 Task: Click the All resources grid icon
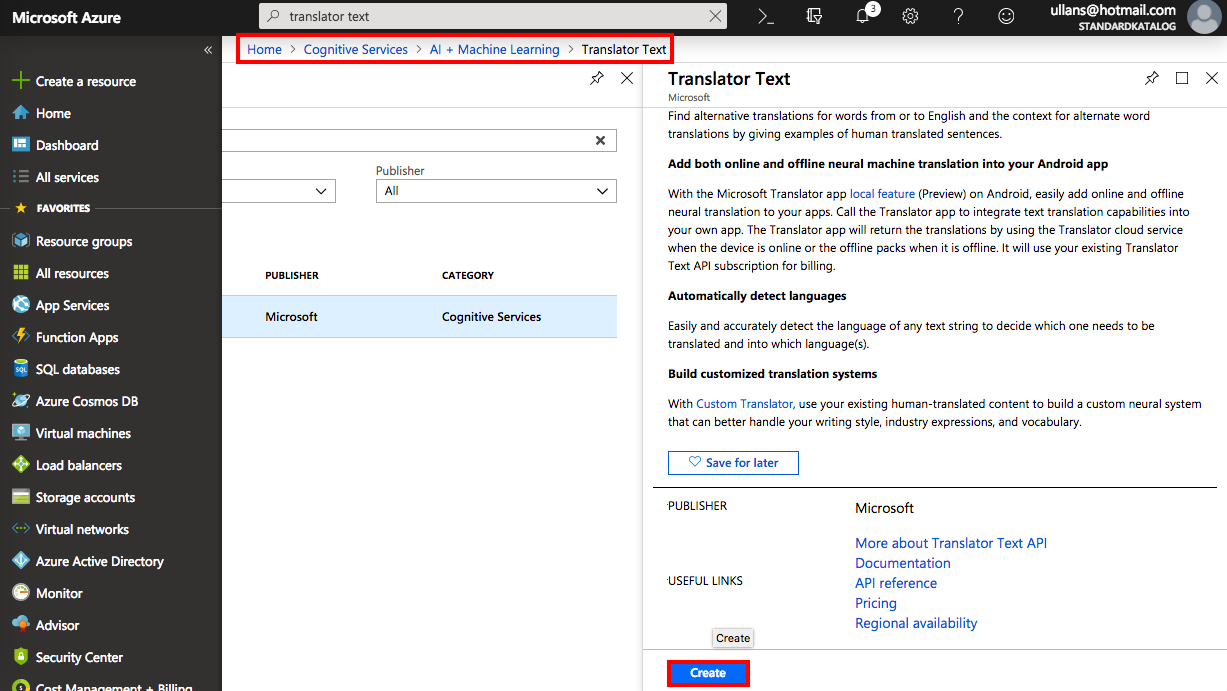pyautogui.click(x=20, y=273)
